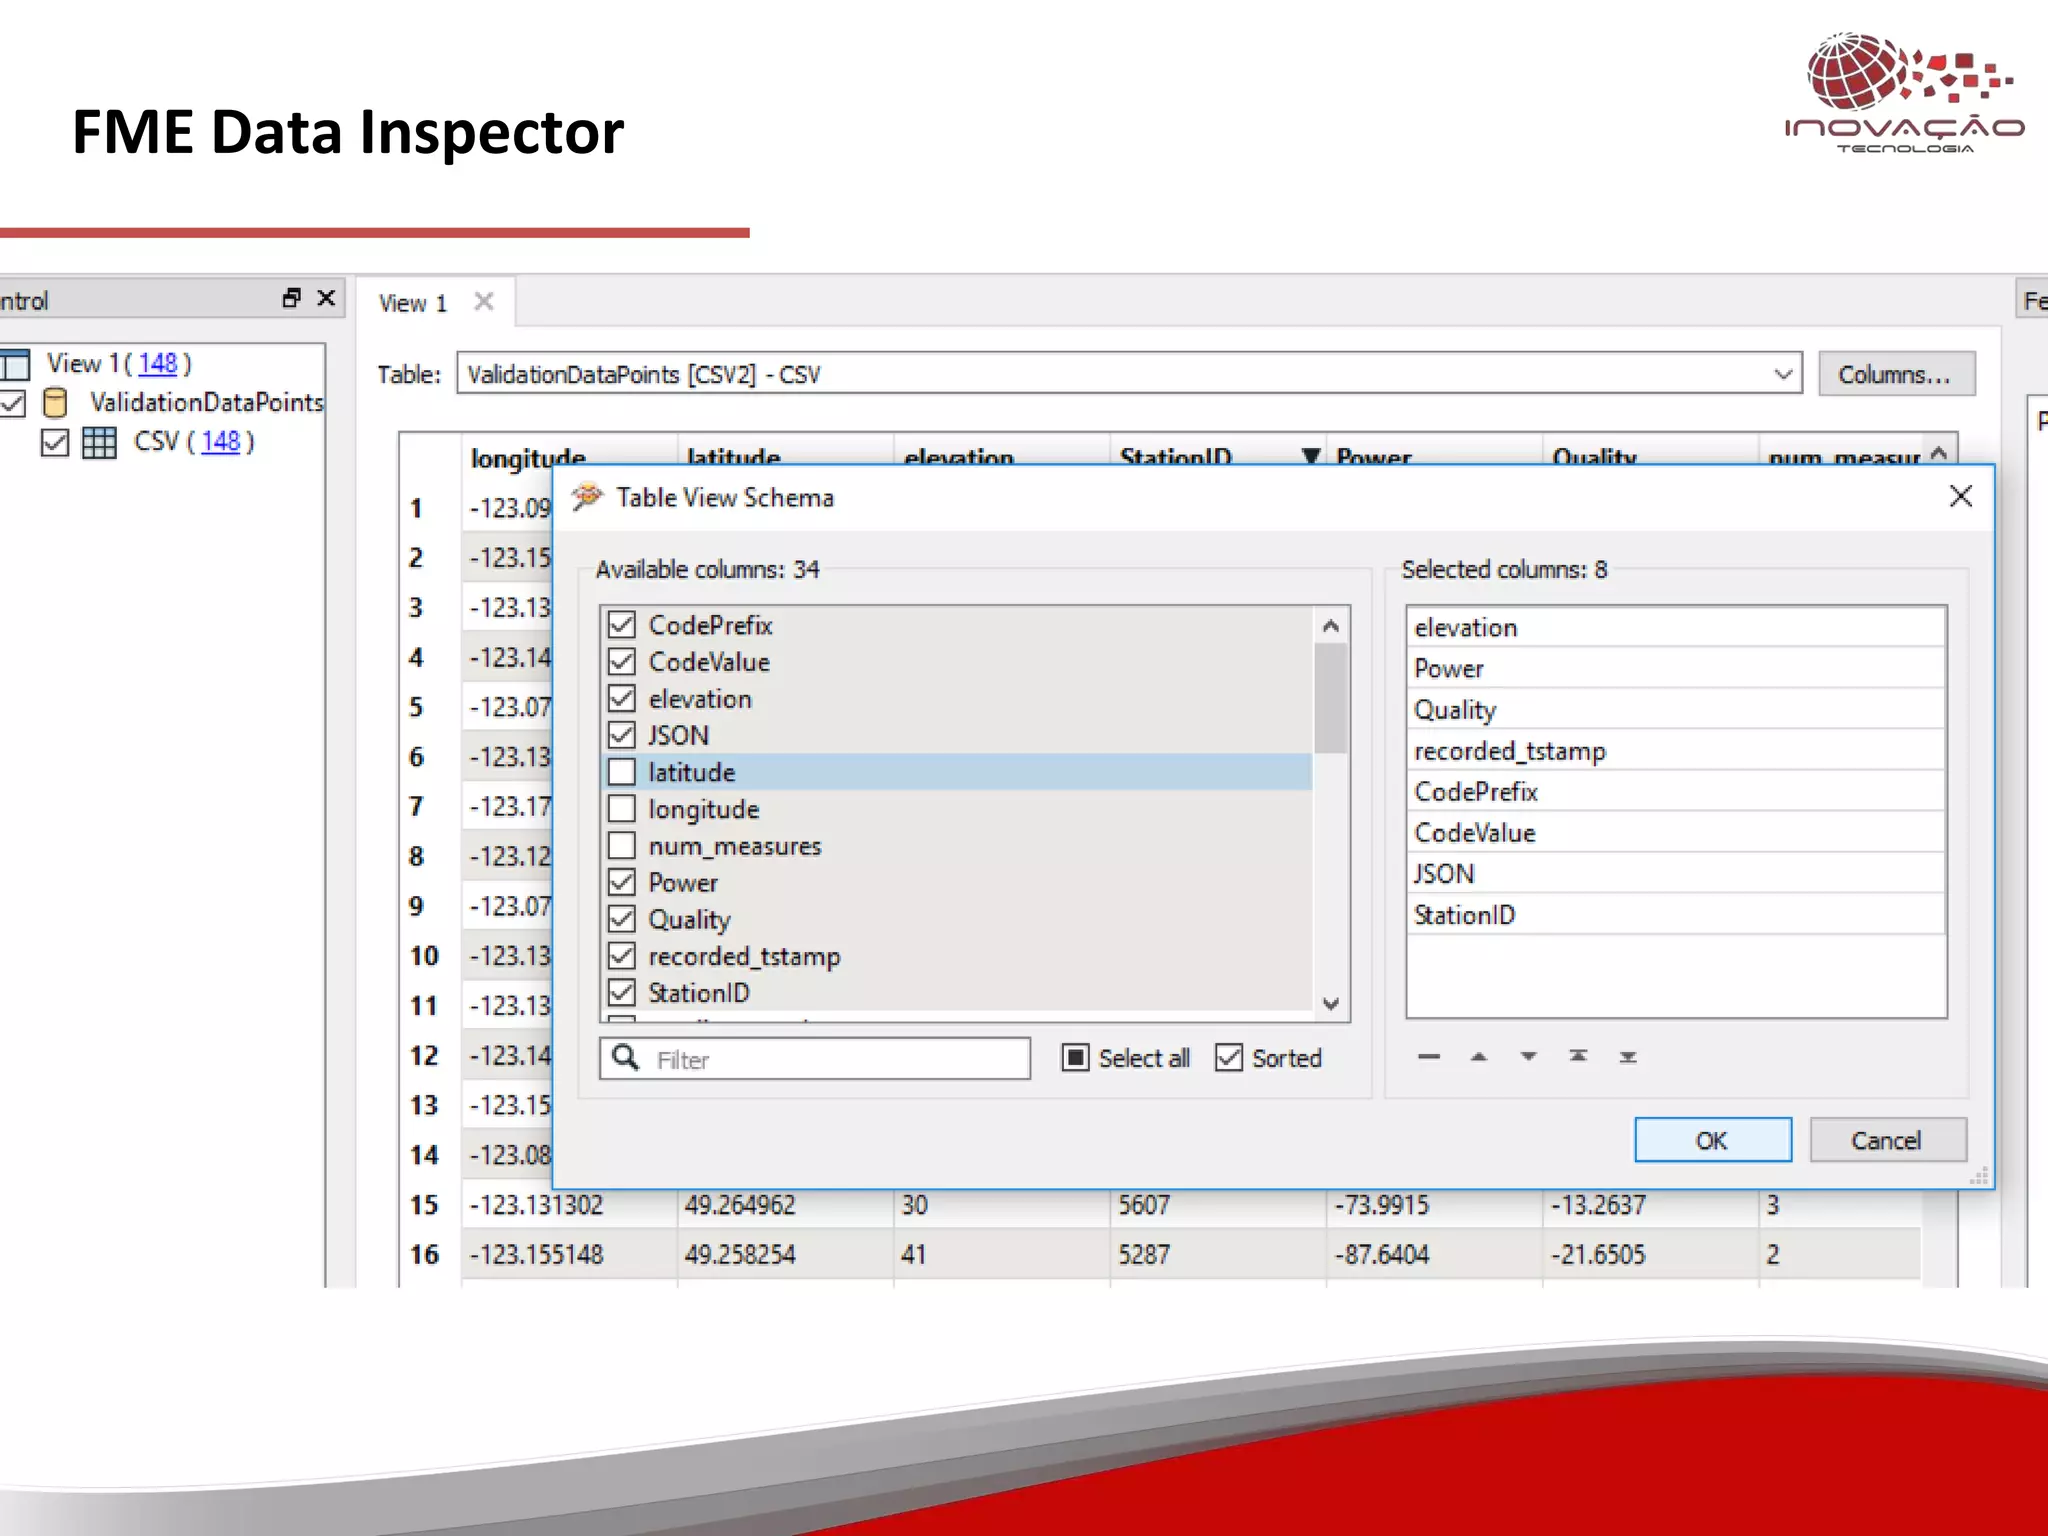Click the ValidationDataPoints database icon
This screenshot has width=2048, height=1536.
56,402
